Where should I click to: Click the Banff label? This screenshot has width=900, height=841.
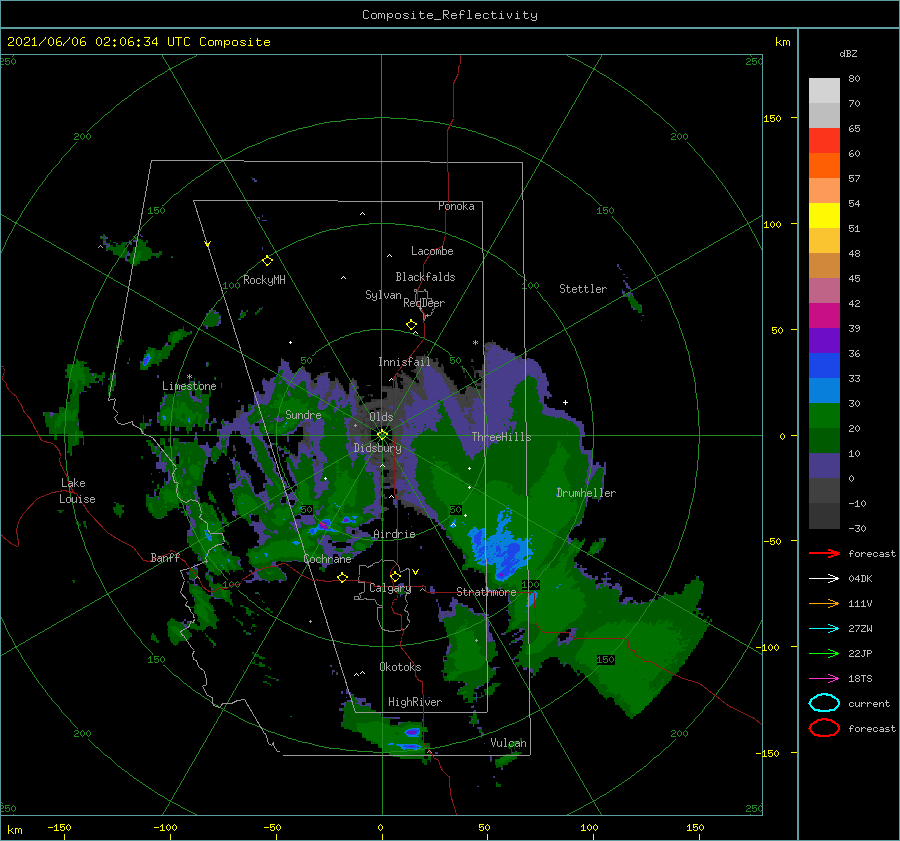[165, 558]
